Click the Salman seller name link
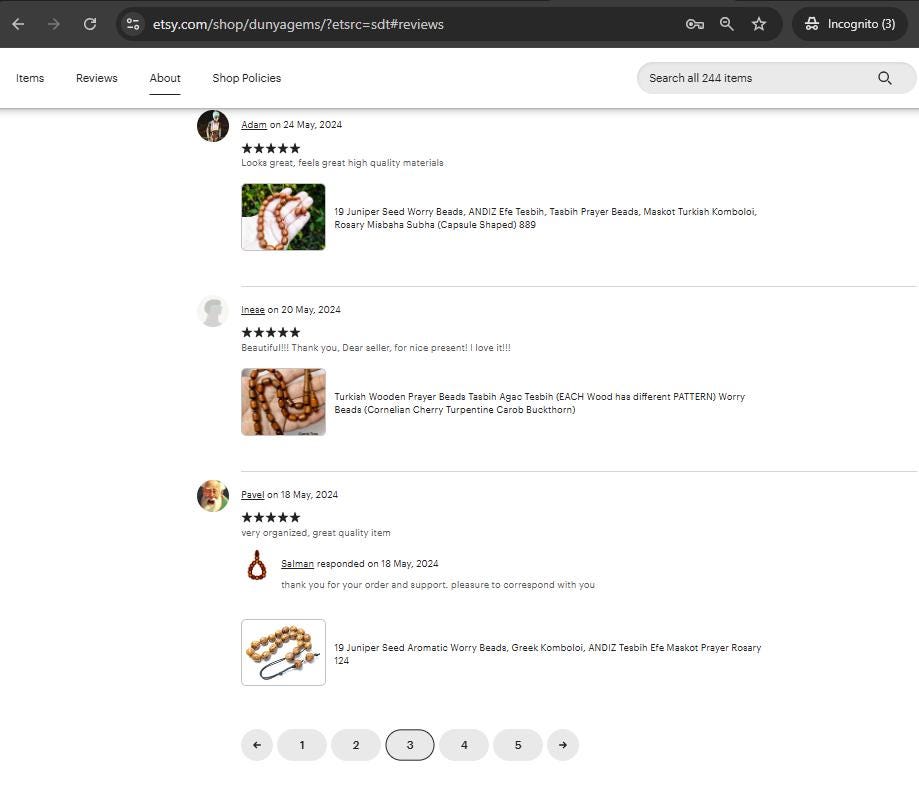 [297, 564]
